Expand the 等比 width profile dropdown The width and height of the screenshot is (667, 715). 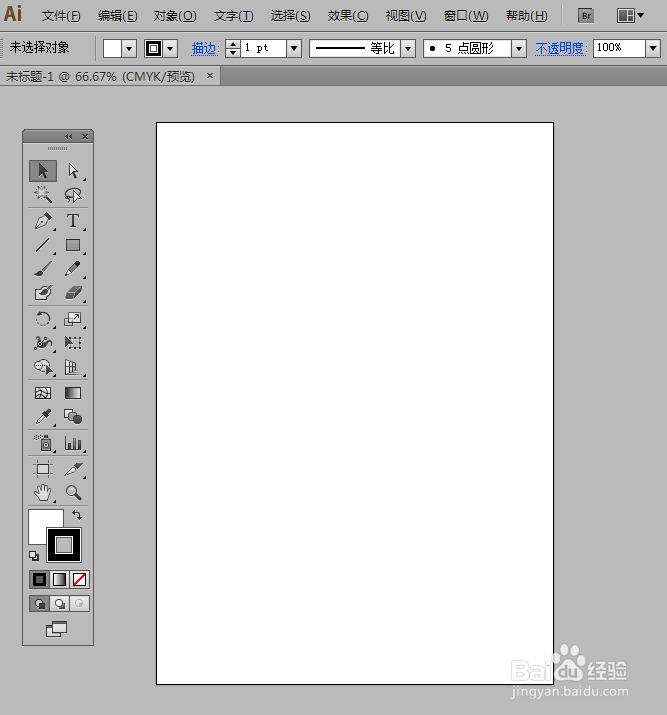pyautogui.click(x=408, y=48)
